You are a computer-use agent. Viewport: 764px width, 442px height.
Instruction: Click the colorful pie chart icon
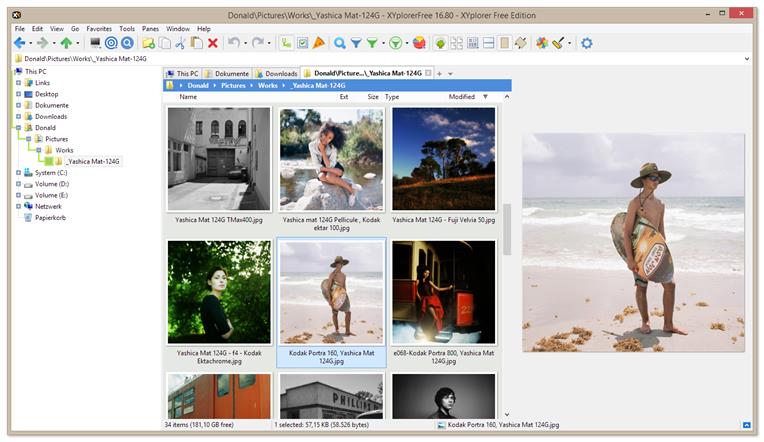coord(419,43)
